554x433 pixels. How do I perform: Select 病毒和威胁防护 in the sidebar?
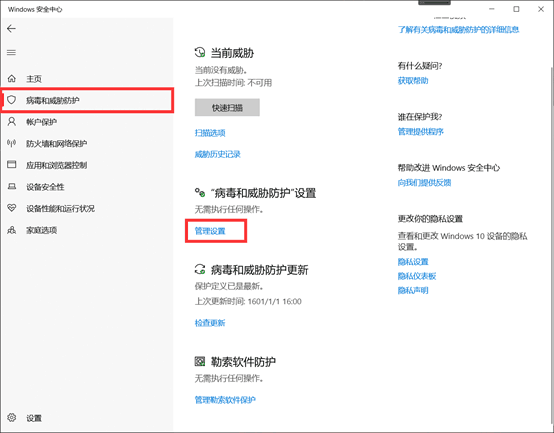pyautogui.click(x=87, y=100)
